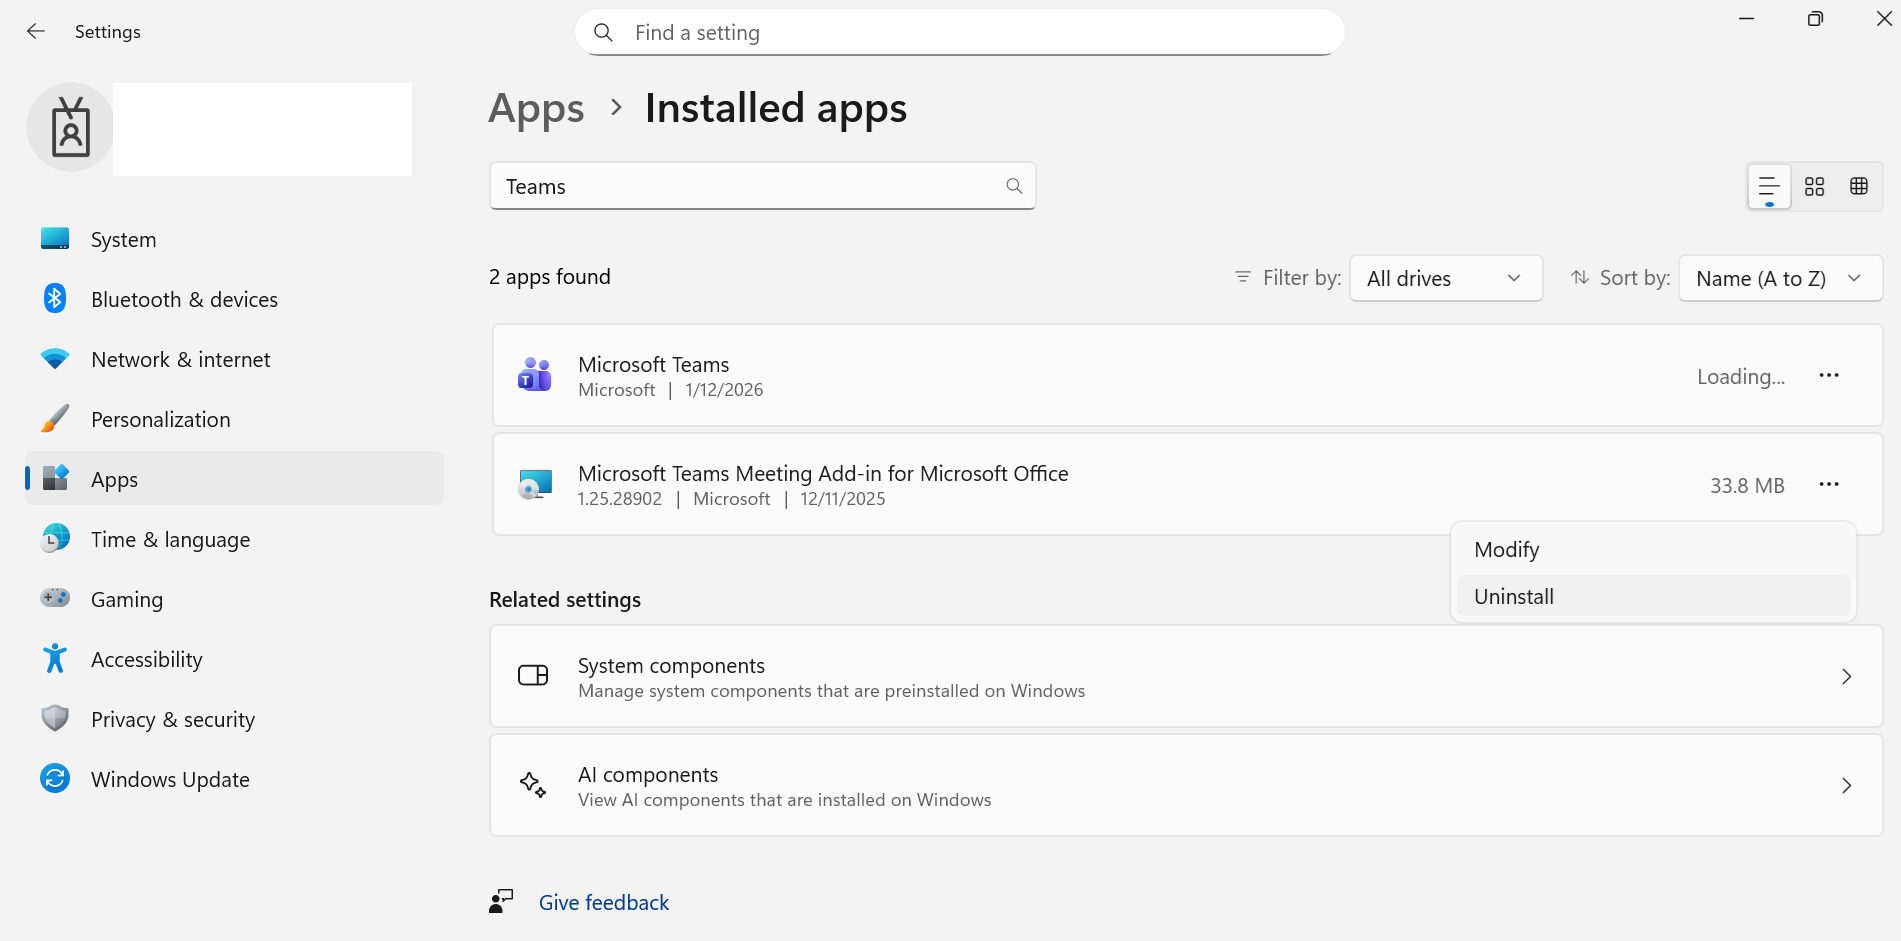This screenshot has width=1901, height=941.
Task: Navigate back using the Apps breadcrumb
Action: (536, 107)
